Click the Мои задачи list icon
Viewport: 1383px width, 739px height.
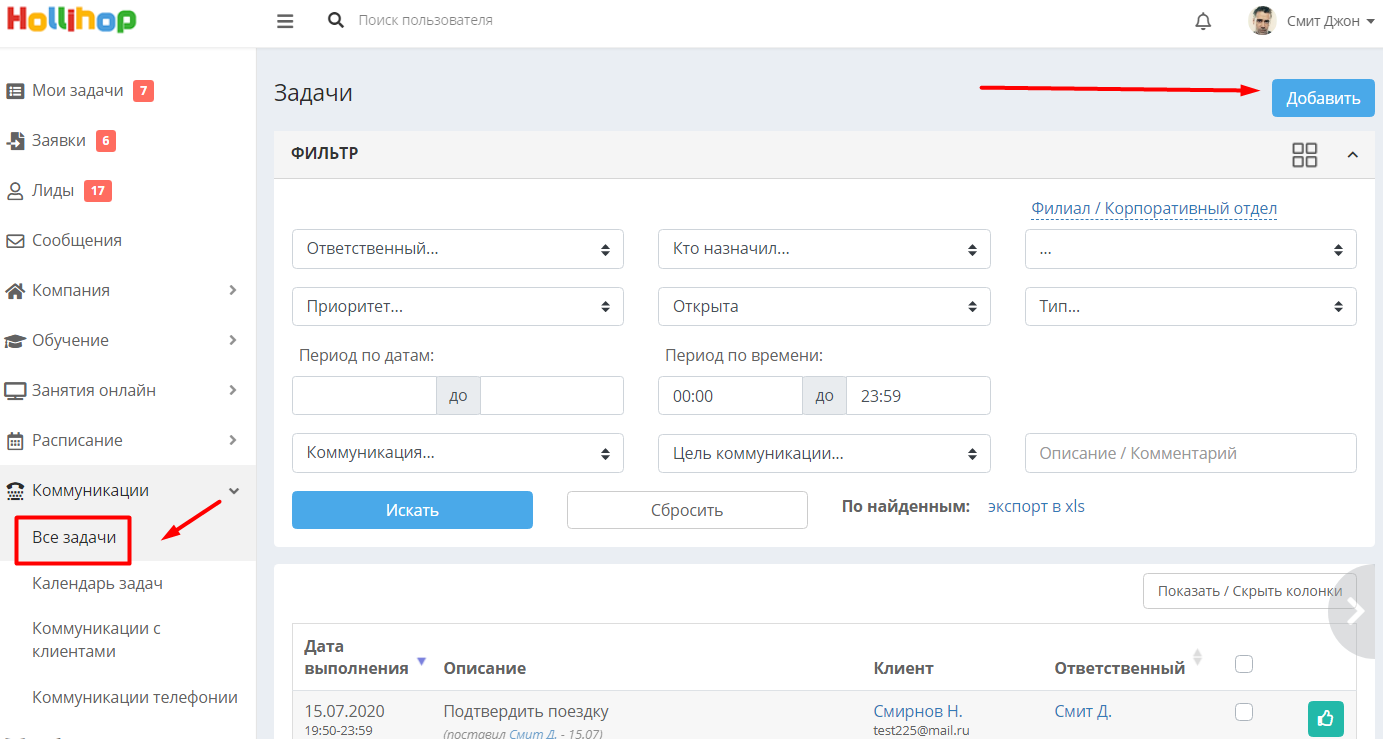pyautogui.click(x=15, y=91)
